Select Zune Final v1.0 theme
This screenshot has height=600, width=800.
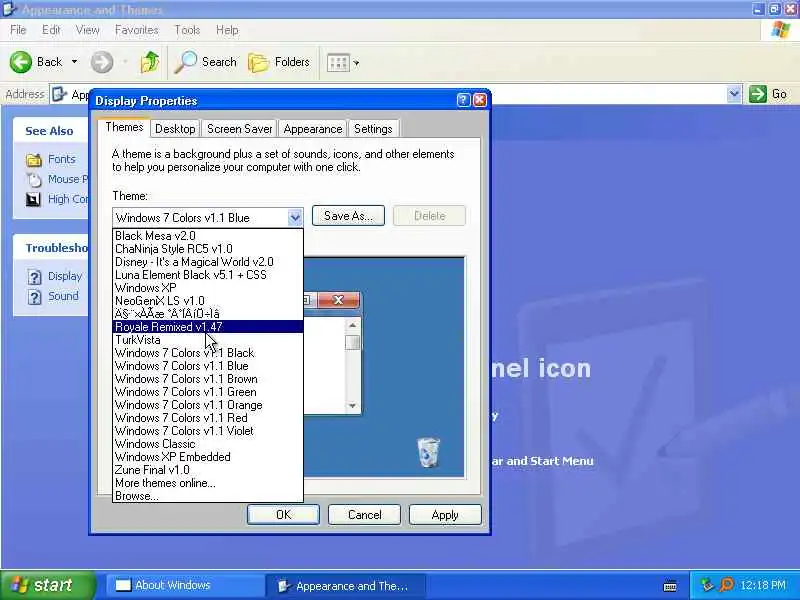208,470
